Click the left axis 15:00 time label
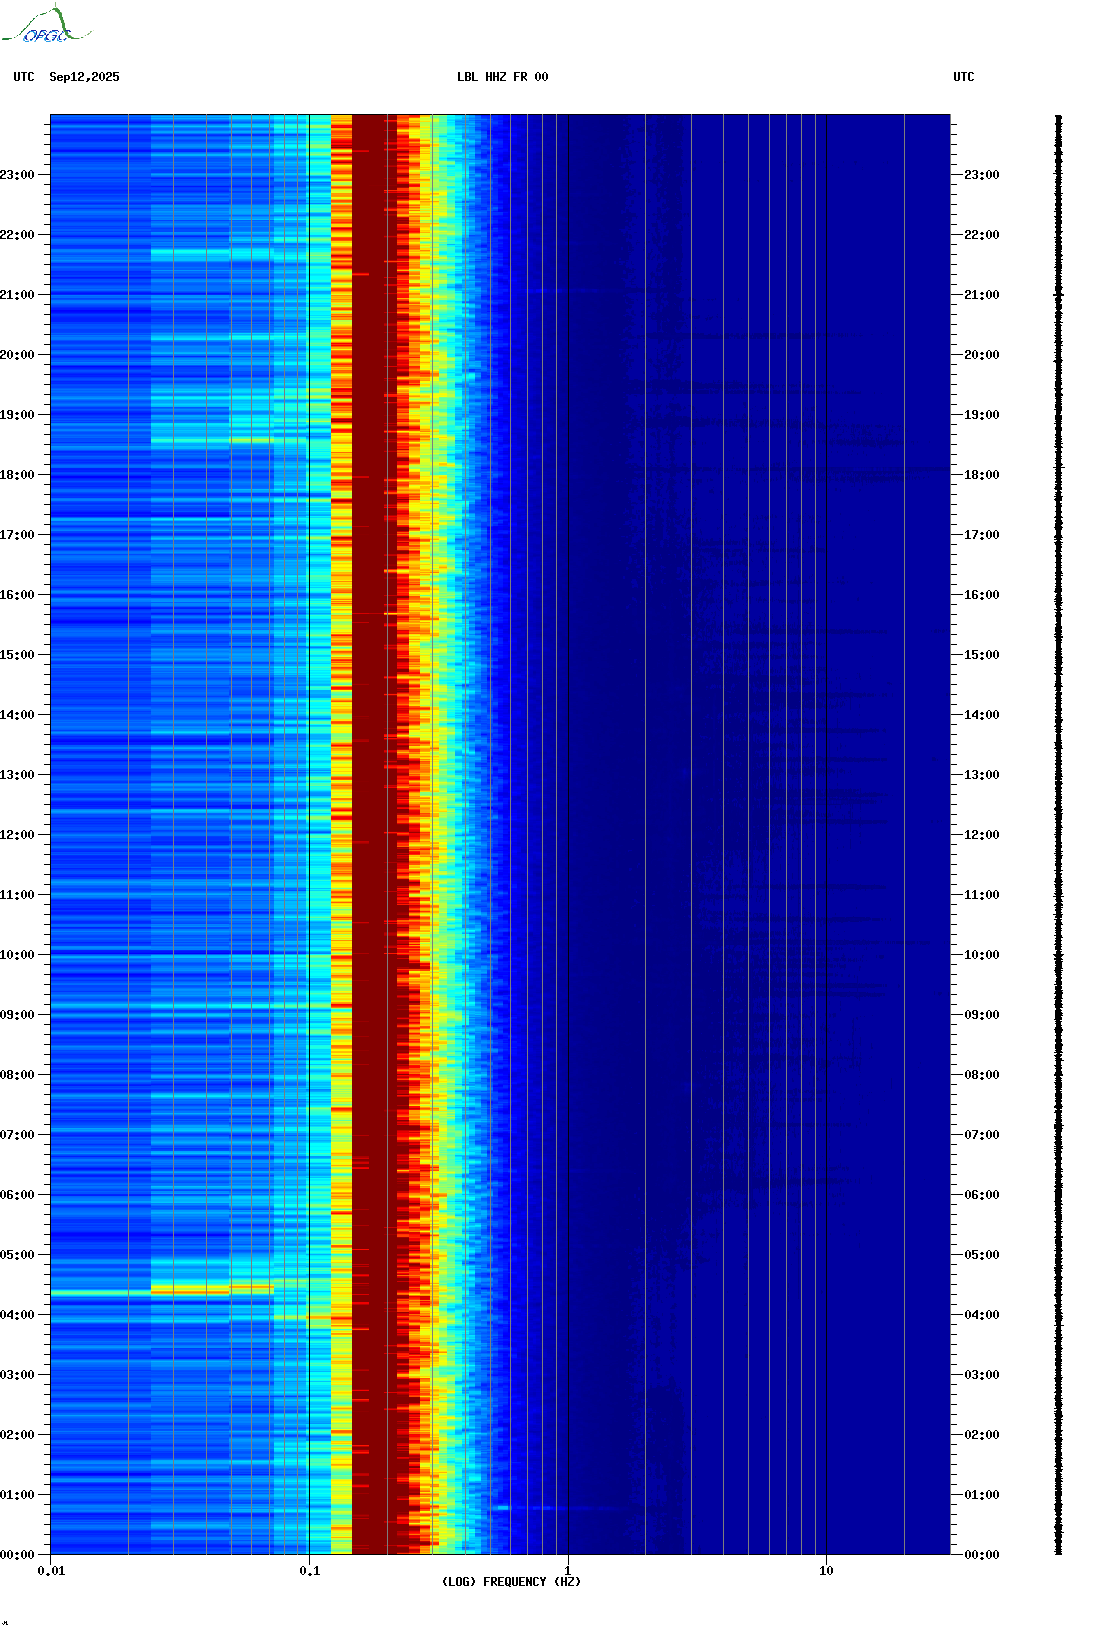The width and height of the screenshot is (1102, 1634). (17, 655)
